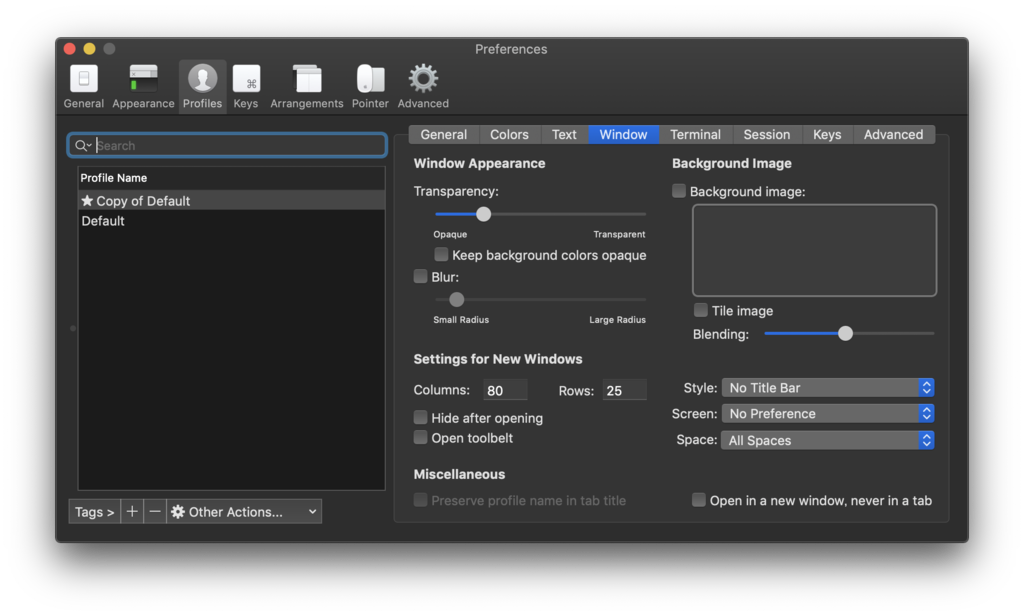Select the Copy of Default profile
The height and width of the screenshot is (616, 1024).
(x=231, y=201)
